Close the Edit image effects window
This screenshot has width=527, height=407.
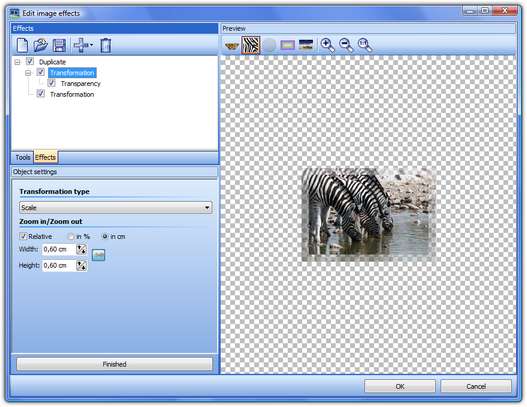pyautogui.click(x=504, y=11)
